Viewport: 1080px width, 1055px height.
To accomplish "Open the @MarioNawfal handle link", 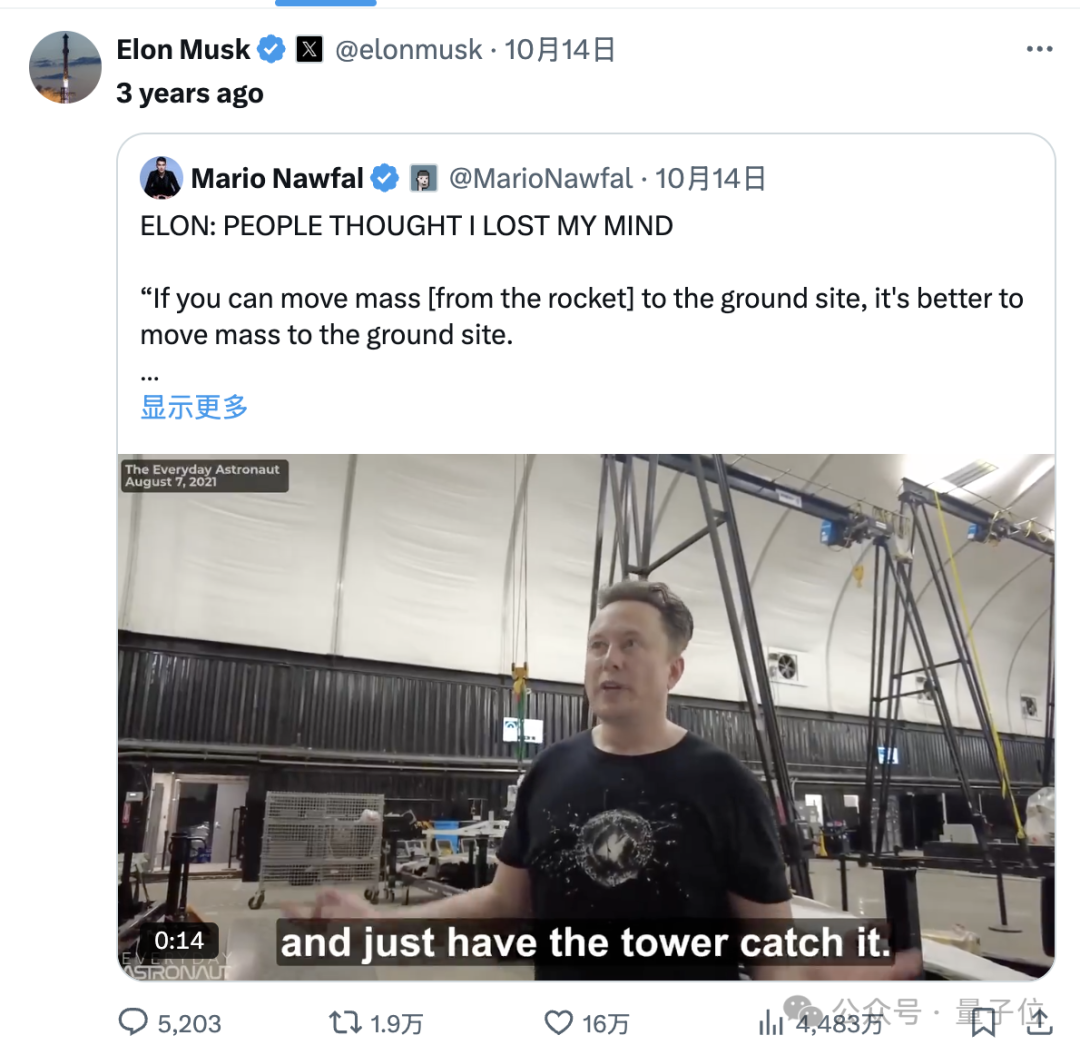I will coord(541,178).
